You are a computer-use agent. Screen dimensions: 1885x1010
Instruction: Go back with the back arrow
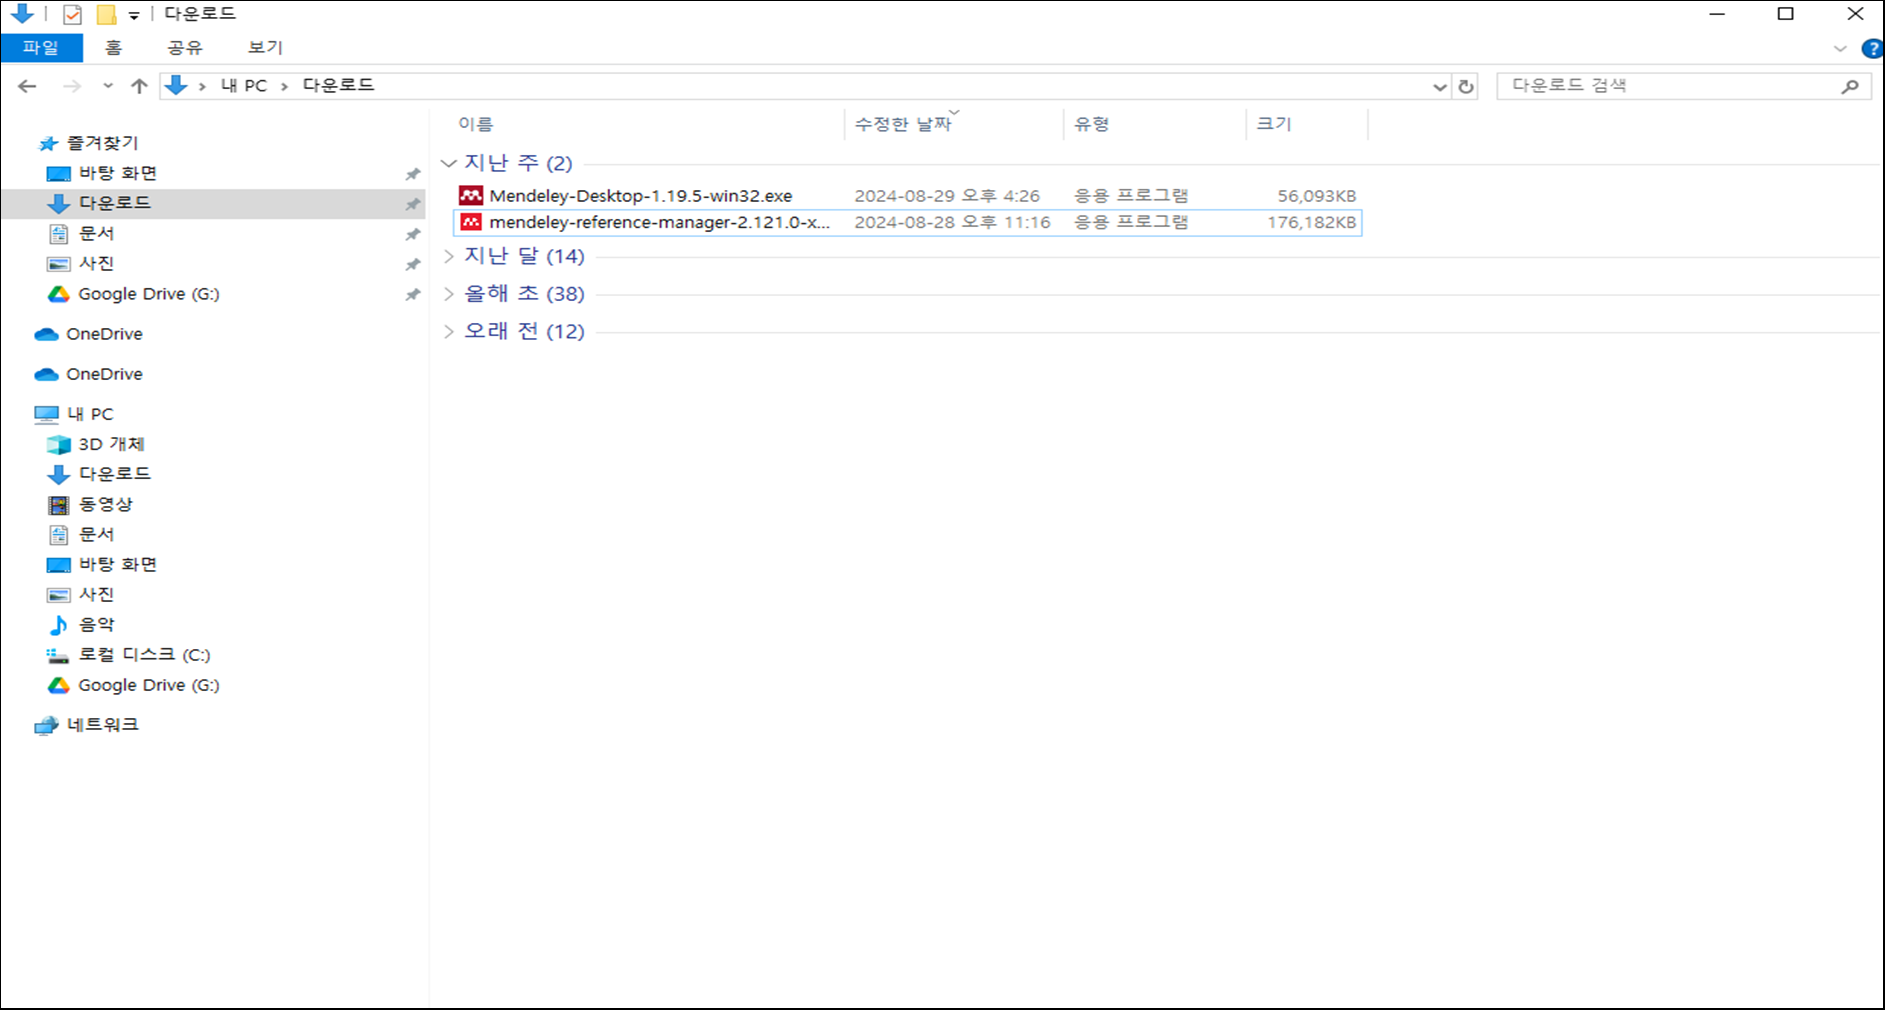[x=27, y=86]
